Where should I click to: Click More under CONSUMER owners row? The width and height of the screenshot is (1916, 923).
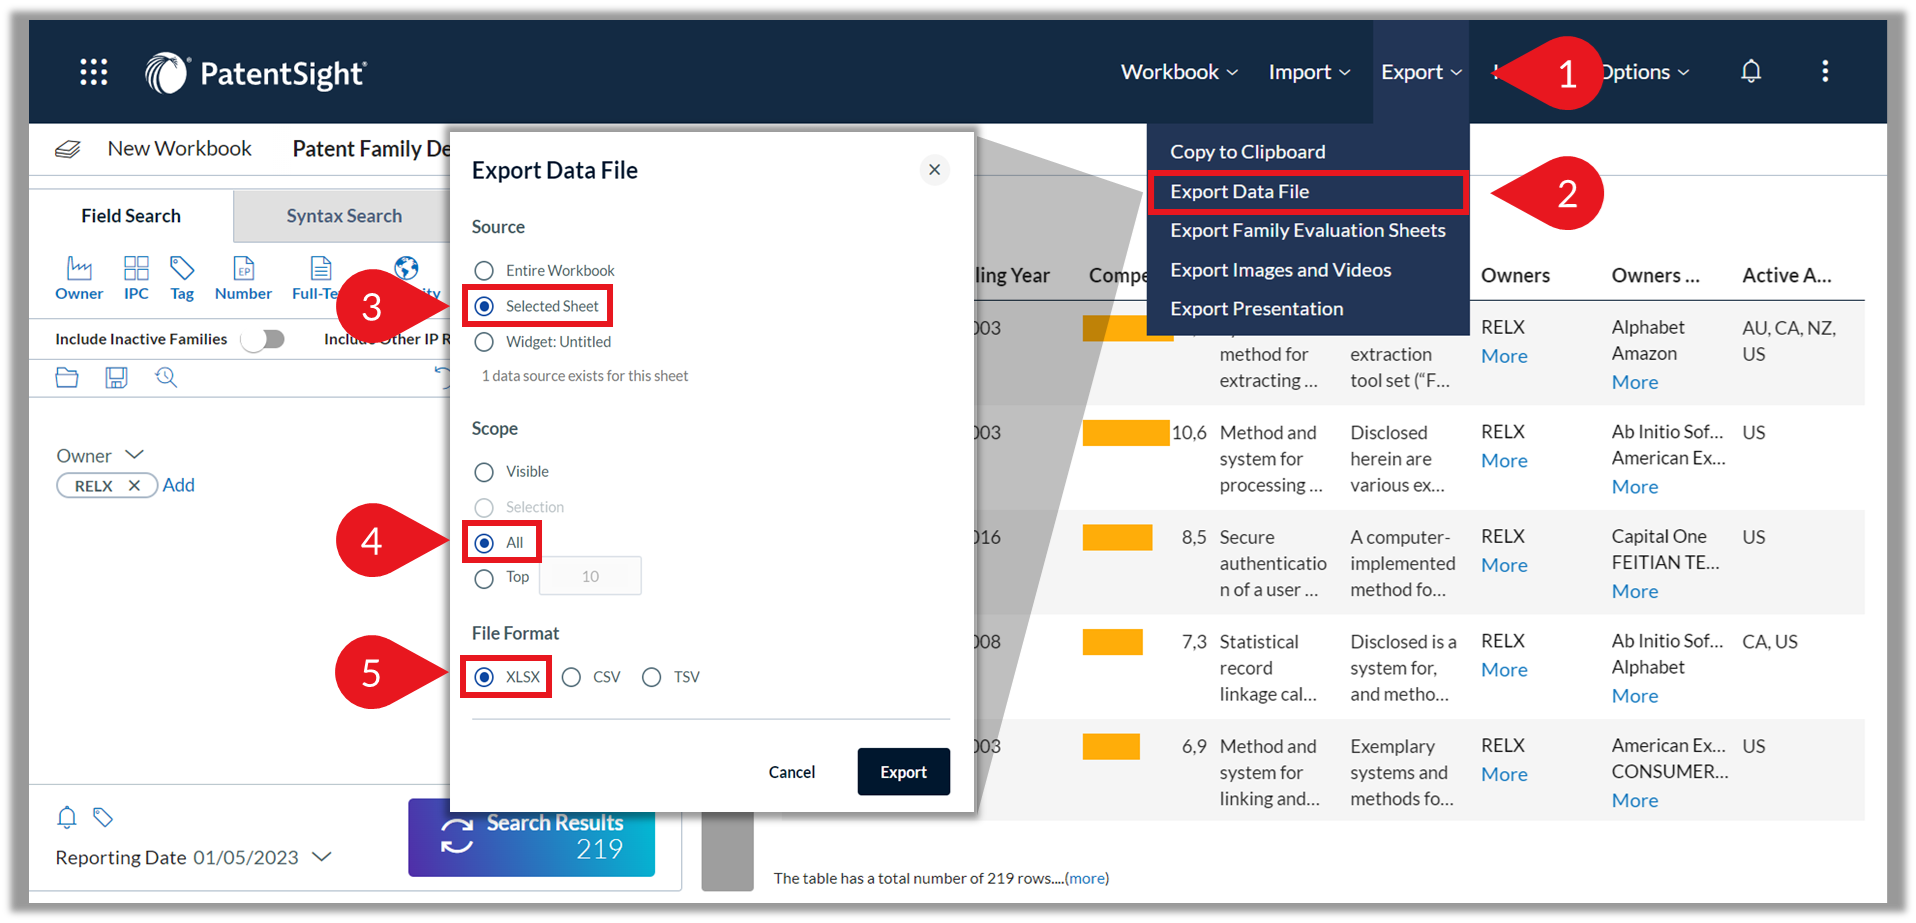point(1635,801)
